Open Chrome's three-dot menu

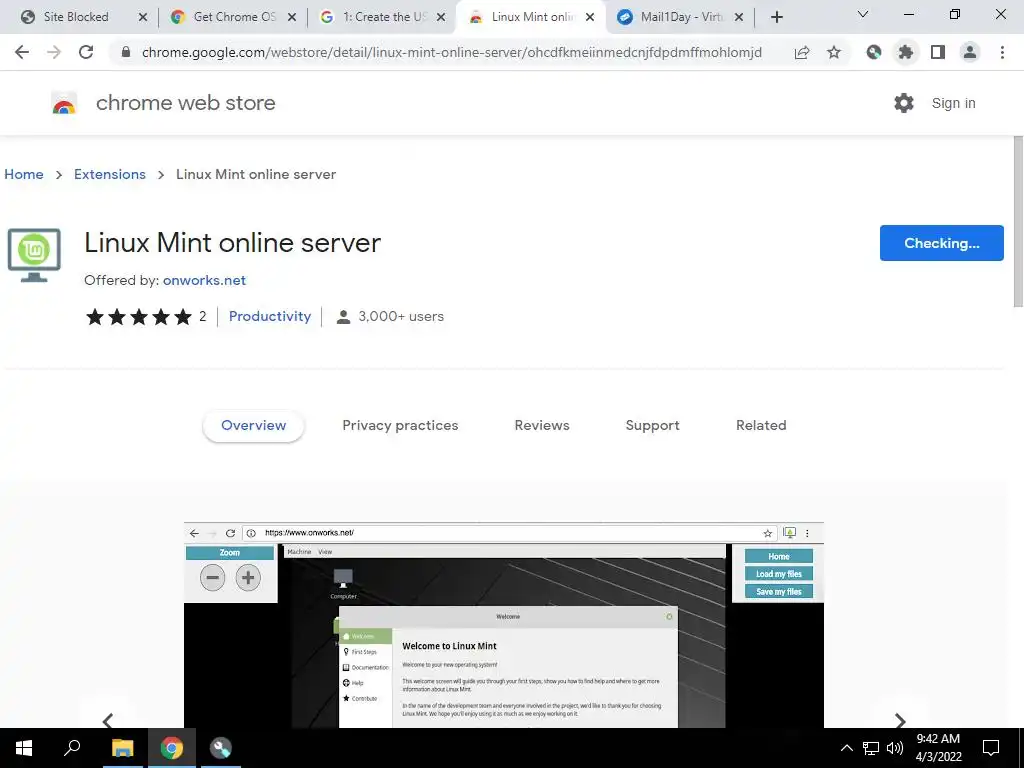pos(1002,52)
